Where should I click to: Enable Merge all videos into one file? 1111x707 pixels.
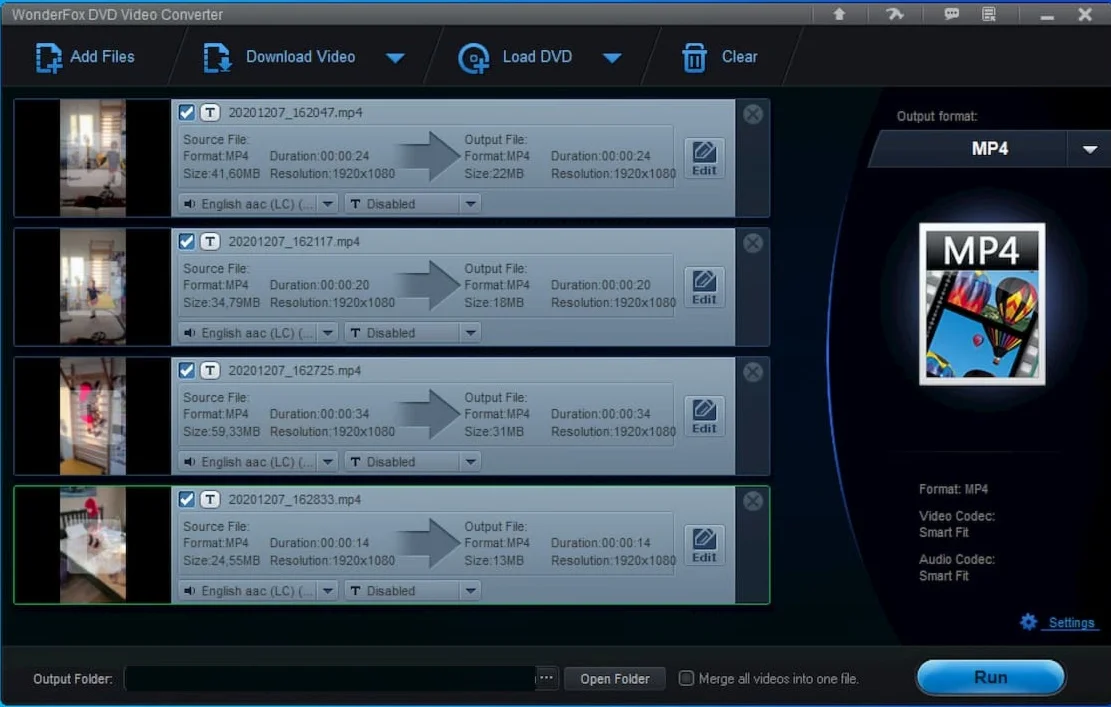pos(686,678)
